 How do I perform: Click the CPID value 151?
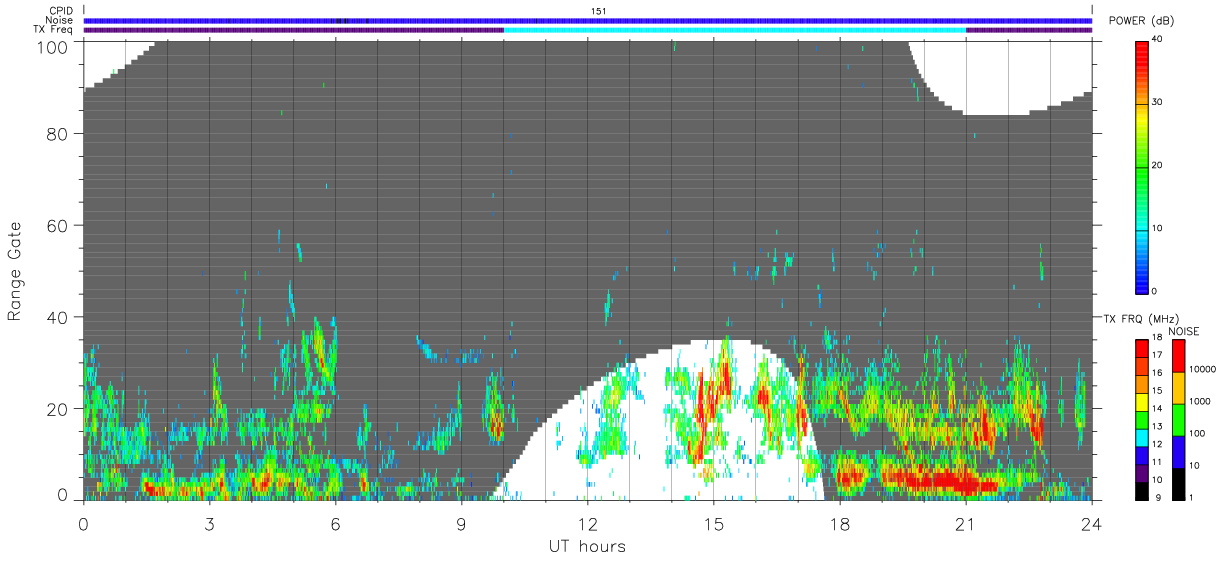[x=598, y=11]
